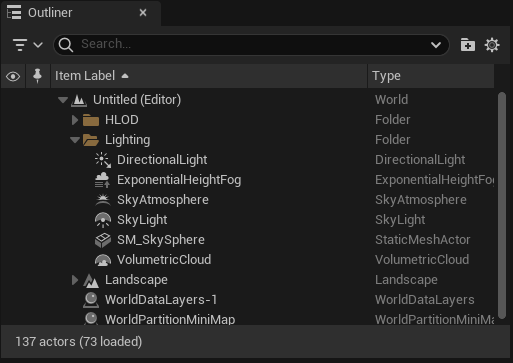Select the Landscape item label
The image size is (513, 363).
136,280
